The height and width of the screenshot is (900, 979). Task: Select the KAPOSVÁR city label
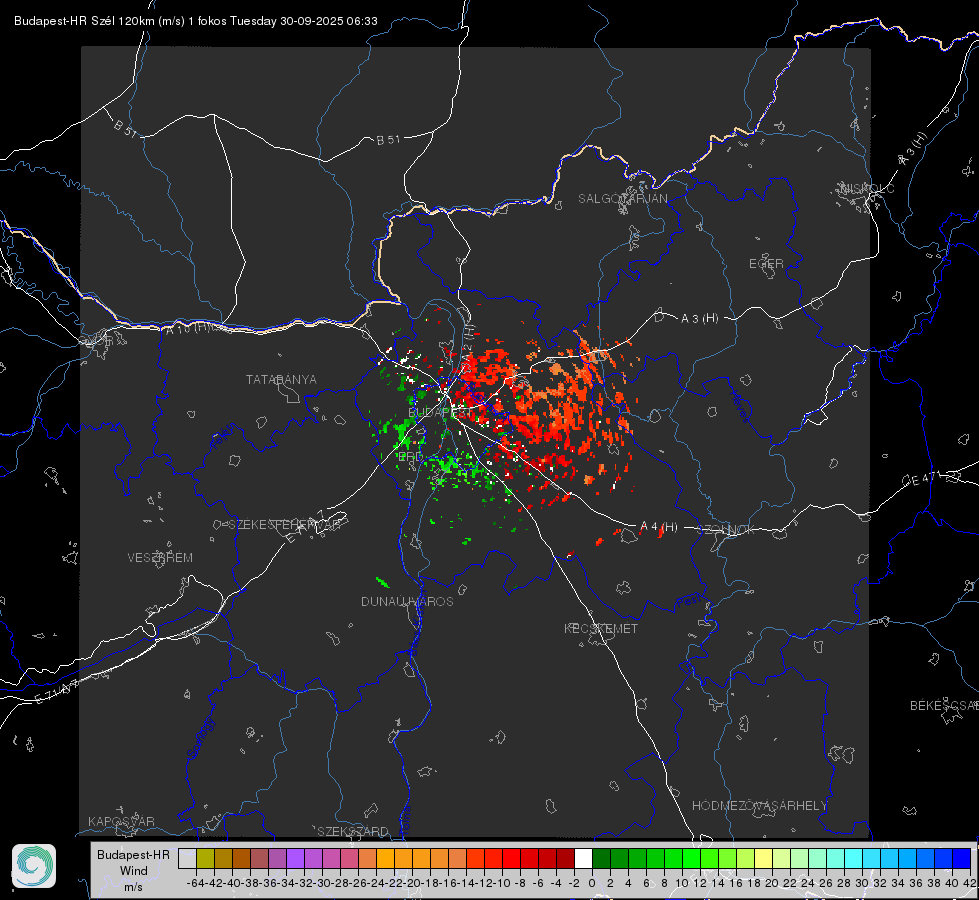point(121,821)
